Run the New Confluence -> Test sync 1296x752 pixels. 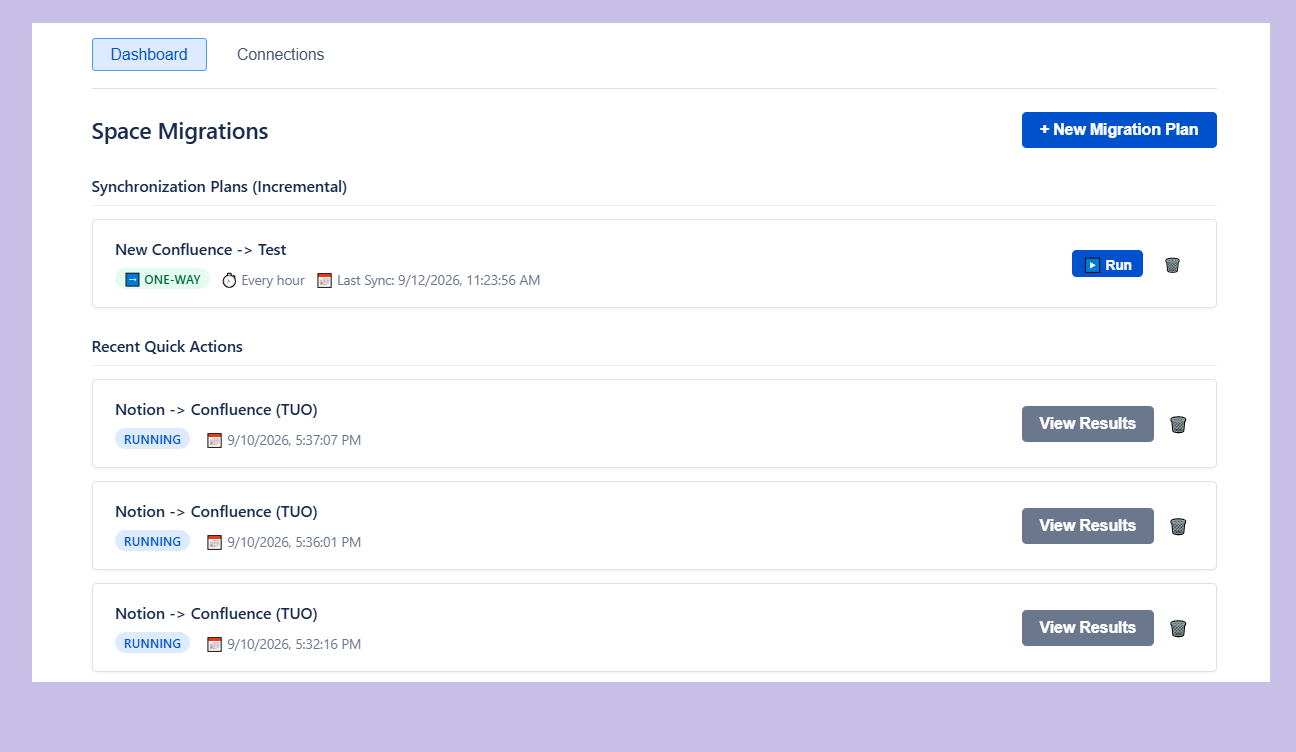[1107, 264]
